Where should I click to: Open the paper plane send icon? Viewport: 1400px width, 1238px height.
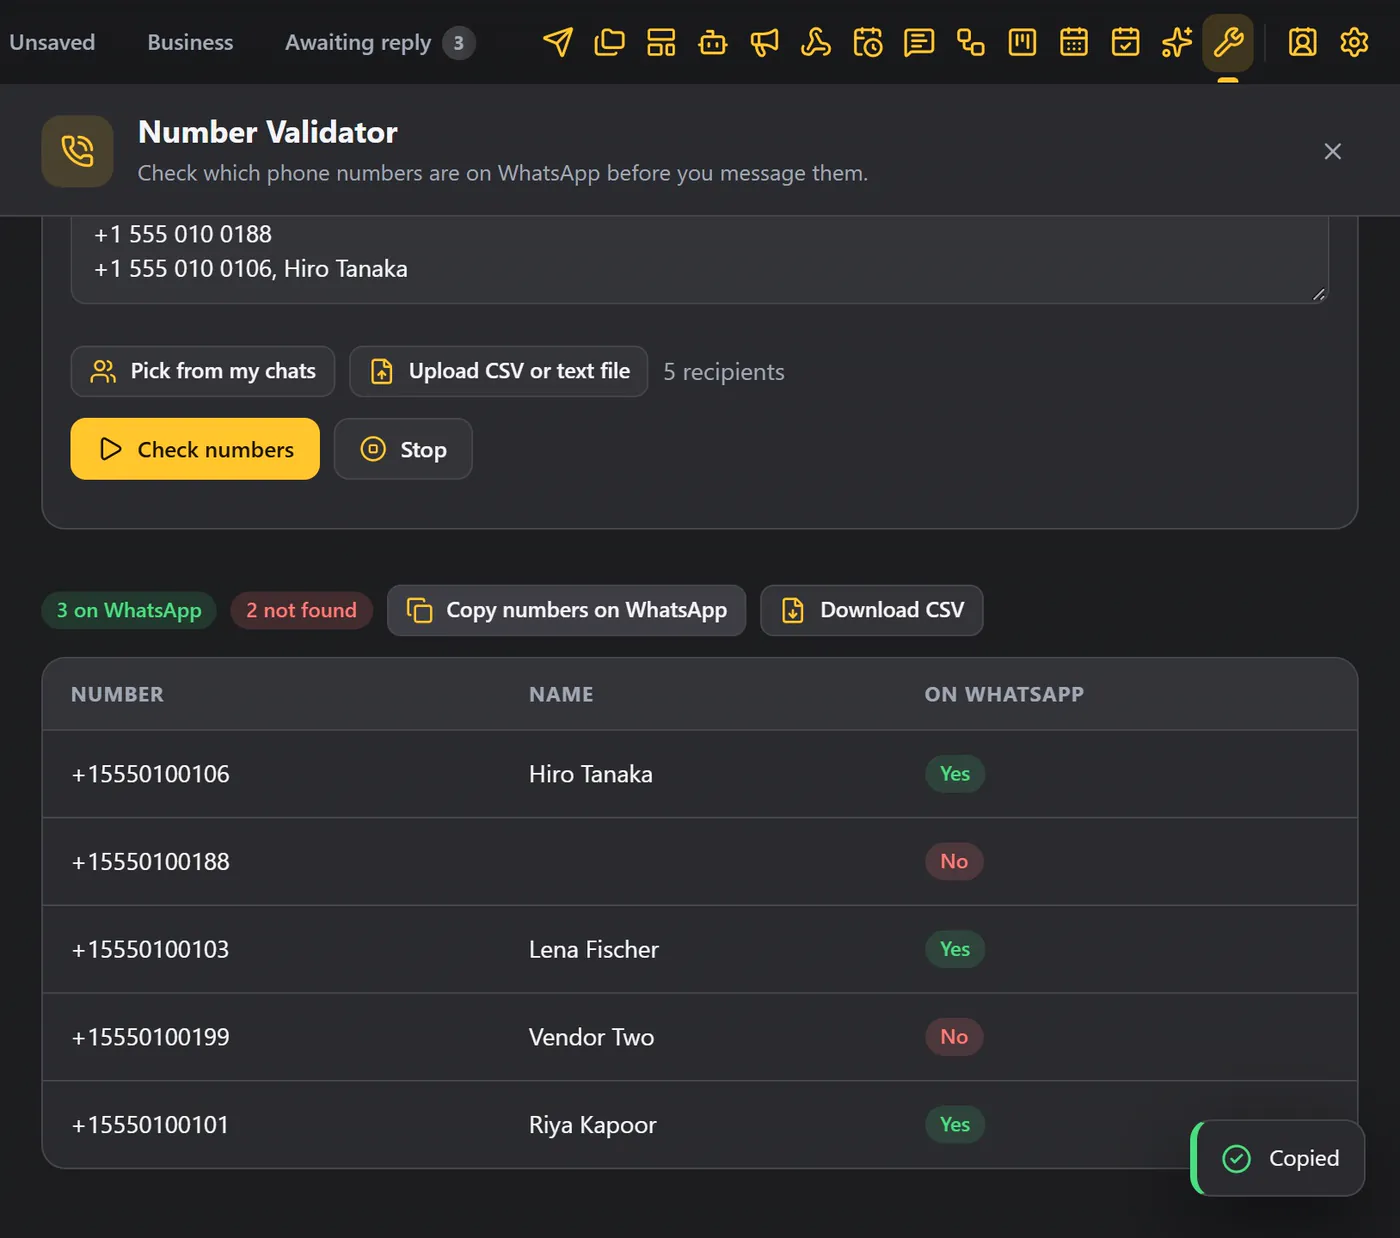click(558, 42)
